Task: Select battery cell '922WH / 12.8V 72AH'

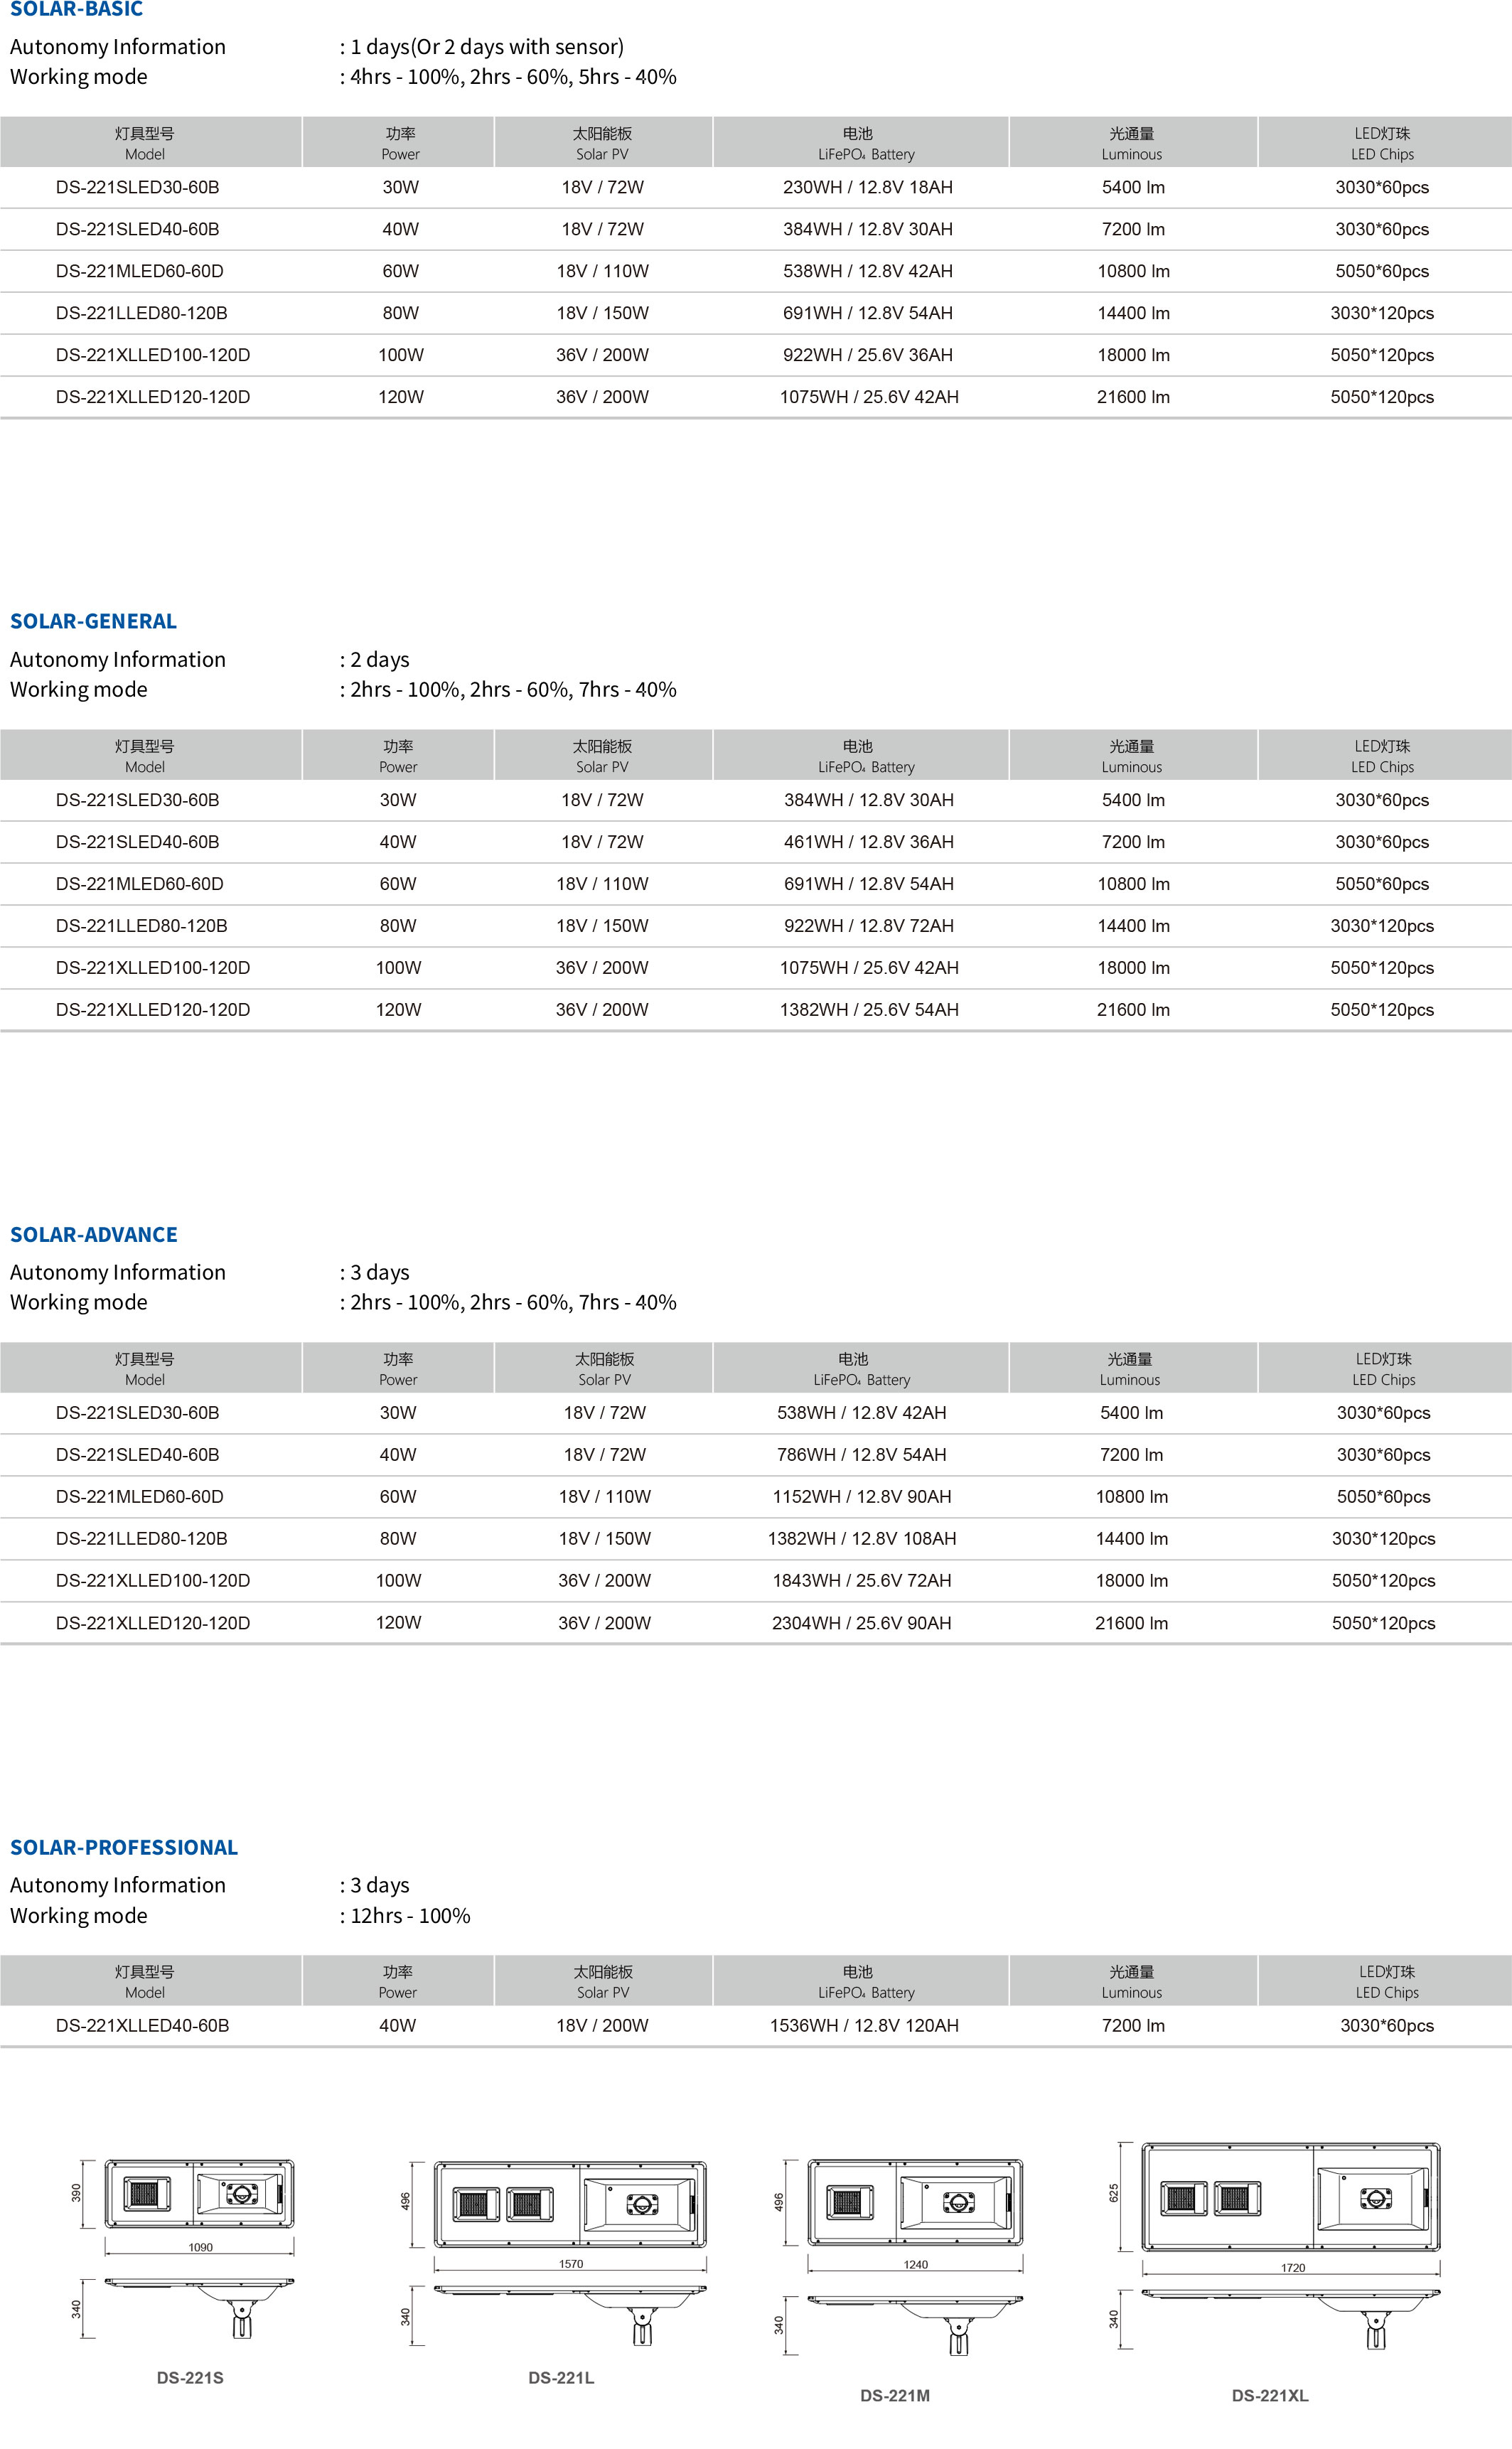Action: [869, 926]
